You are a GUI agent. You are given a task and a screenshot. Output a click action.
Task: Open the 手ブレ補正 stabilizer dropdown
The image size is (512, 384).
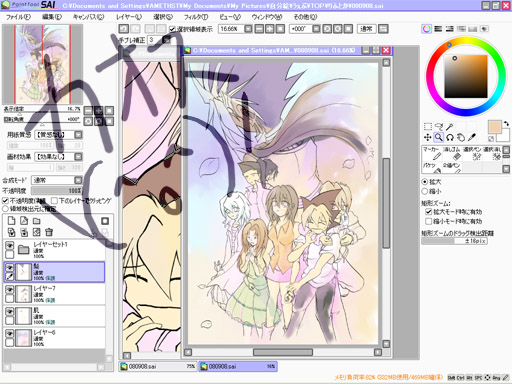(166, 40)
